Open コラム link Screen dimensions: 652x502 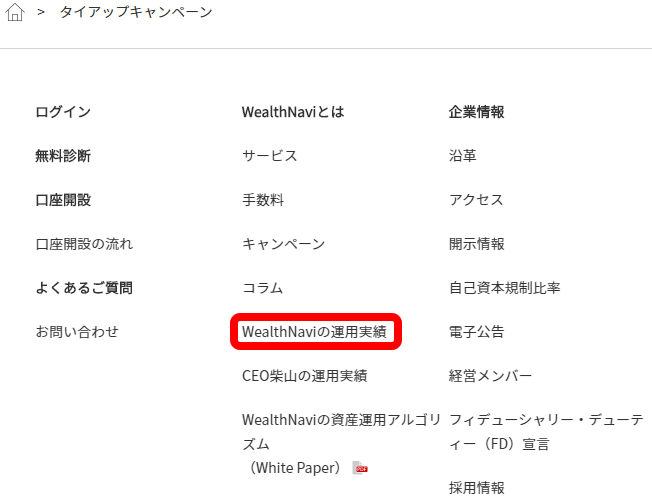[x=263, y=288]
